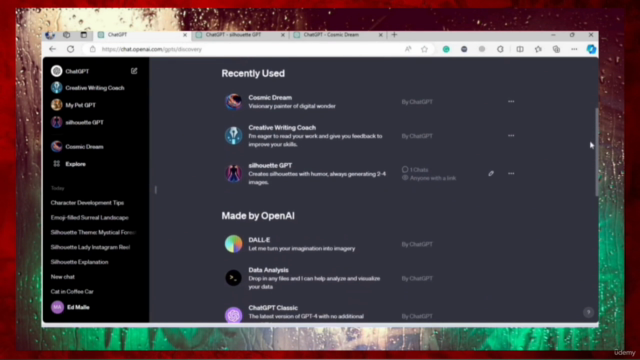This screenshot has height=360, width=640.
Task: Refresh the page
Action: pyautogui.click(x=71, y=49)
